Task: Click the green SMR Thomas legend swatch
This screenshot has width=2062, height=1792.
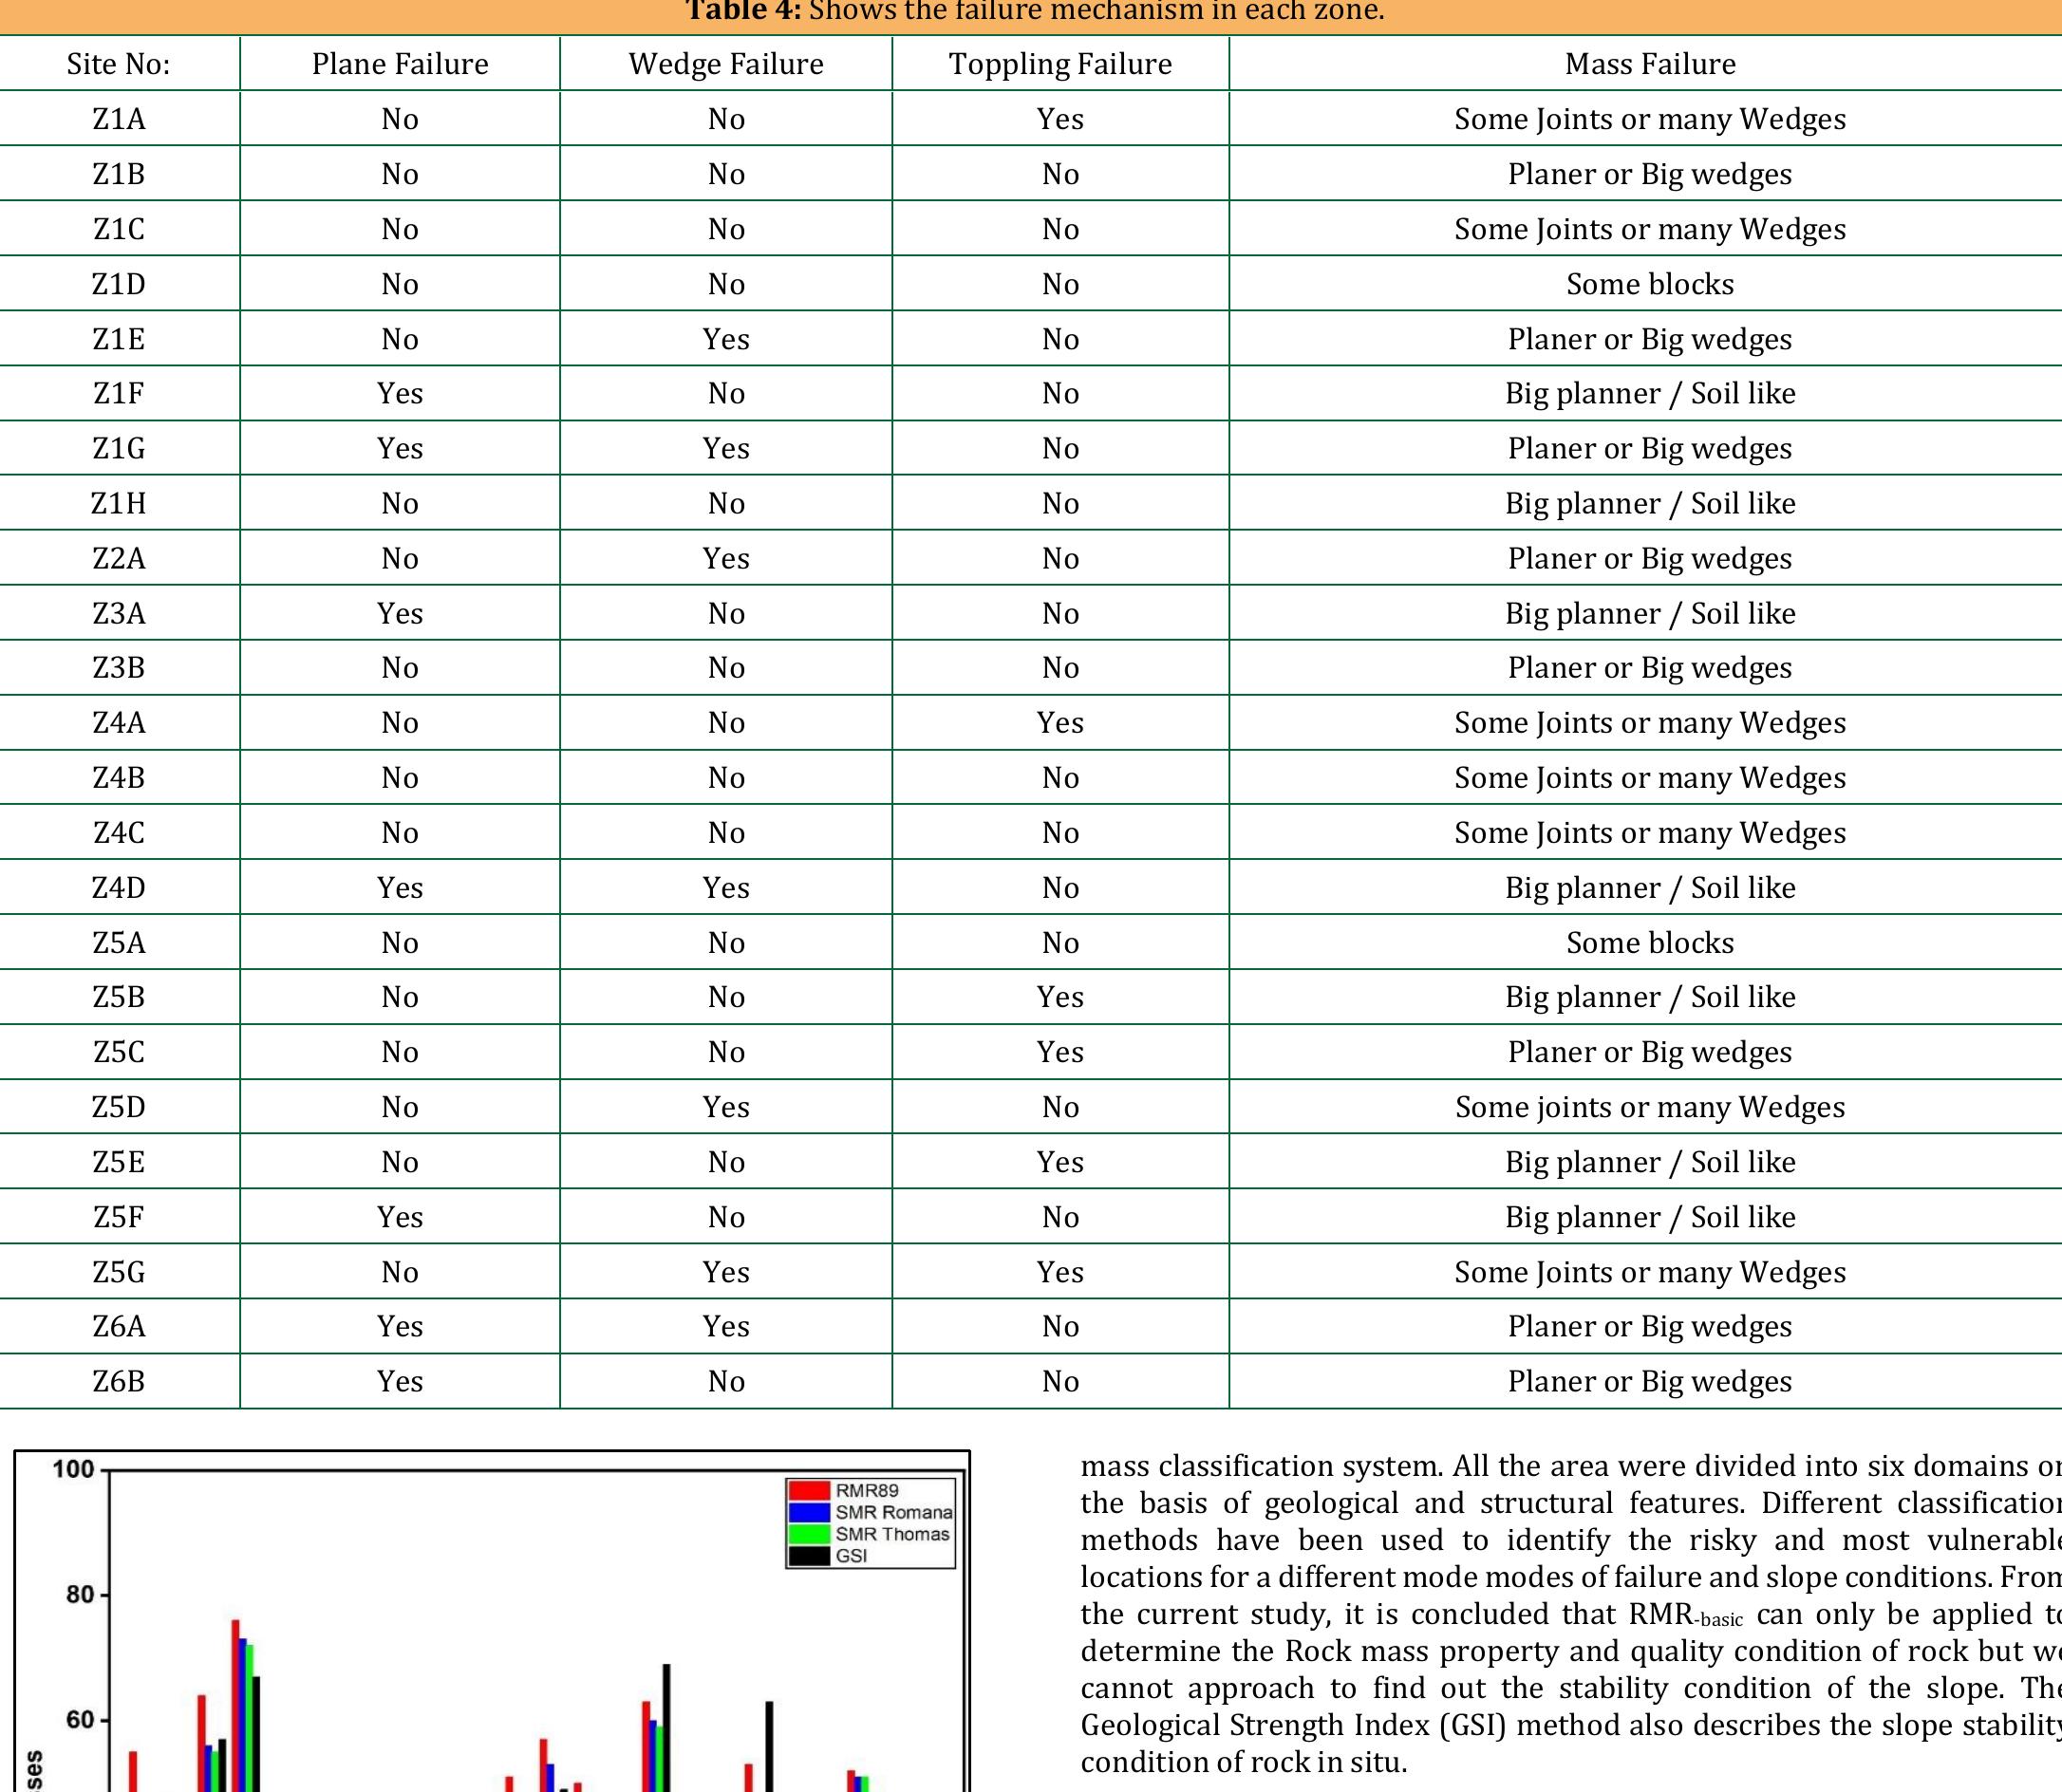Action: coord(809,1534)
